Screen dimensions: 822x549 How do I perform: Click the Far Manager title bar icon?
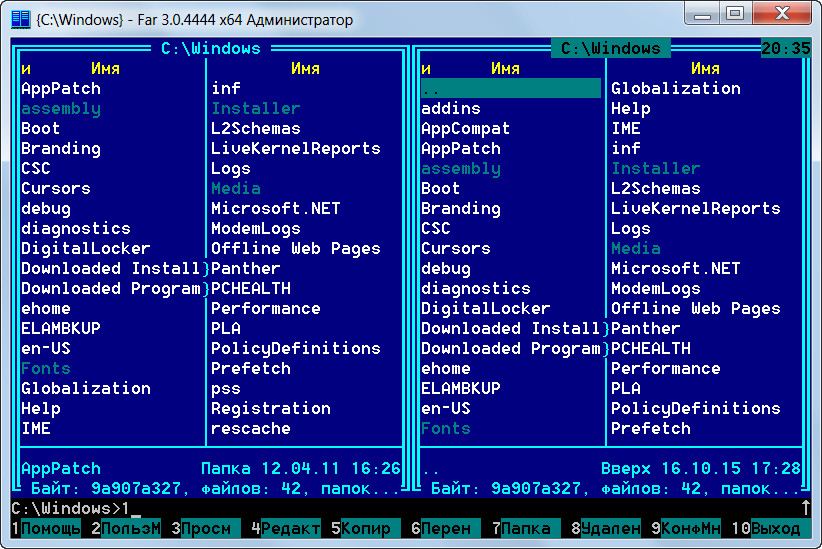pos(20,19)
